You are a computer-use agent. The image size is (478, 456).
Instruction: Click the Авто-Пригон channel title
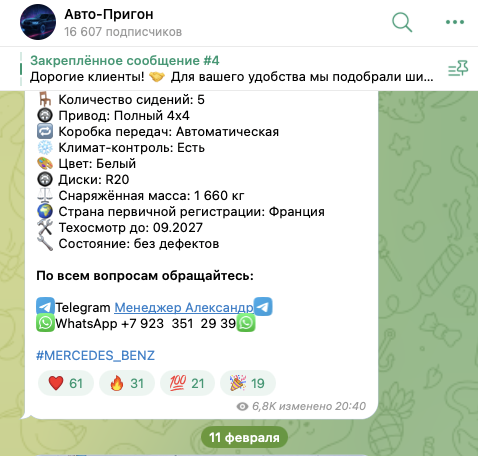109,14
